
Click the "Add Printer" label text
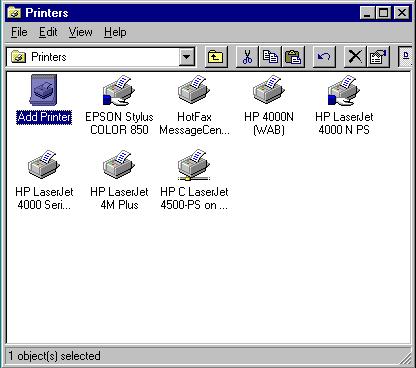[x=44, y=117]
